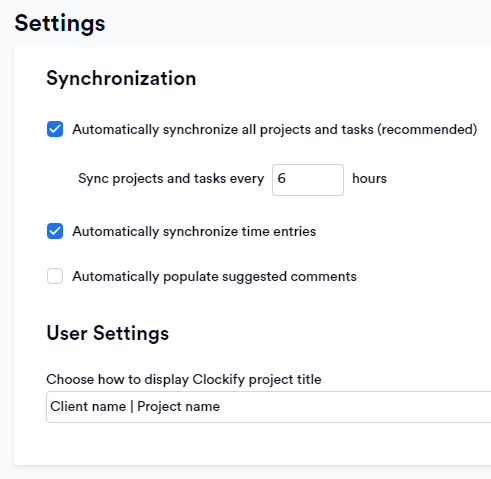This screenshot has height=479, width=491.
Task: Click the 'Sync projects and tasks every' label
Action: tap(171, 179)
